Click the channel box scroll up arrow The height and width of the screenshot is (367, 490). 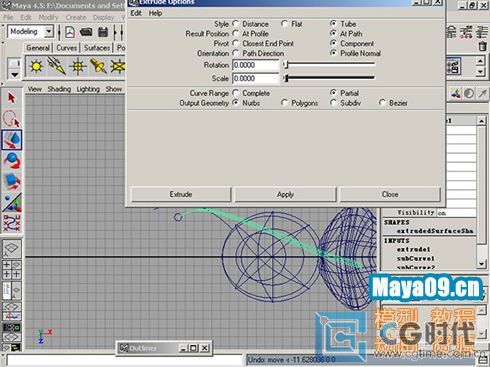click(x=481, y=120)
